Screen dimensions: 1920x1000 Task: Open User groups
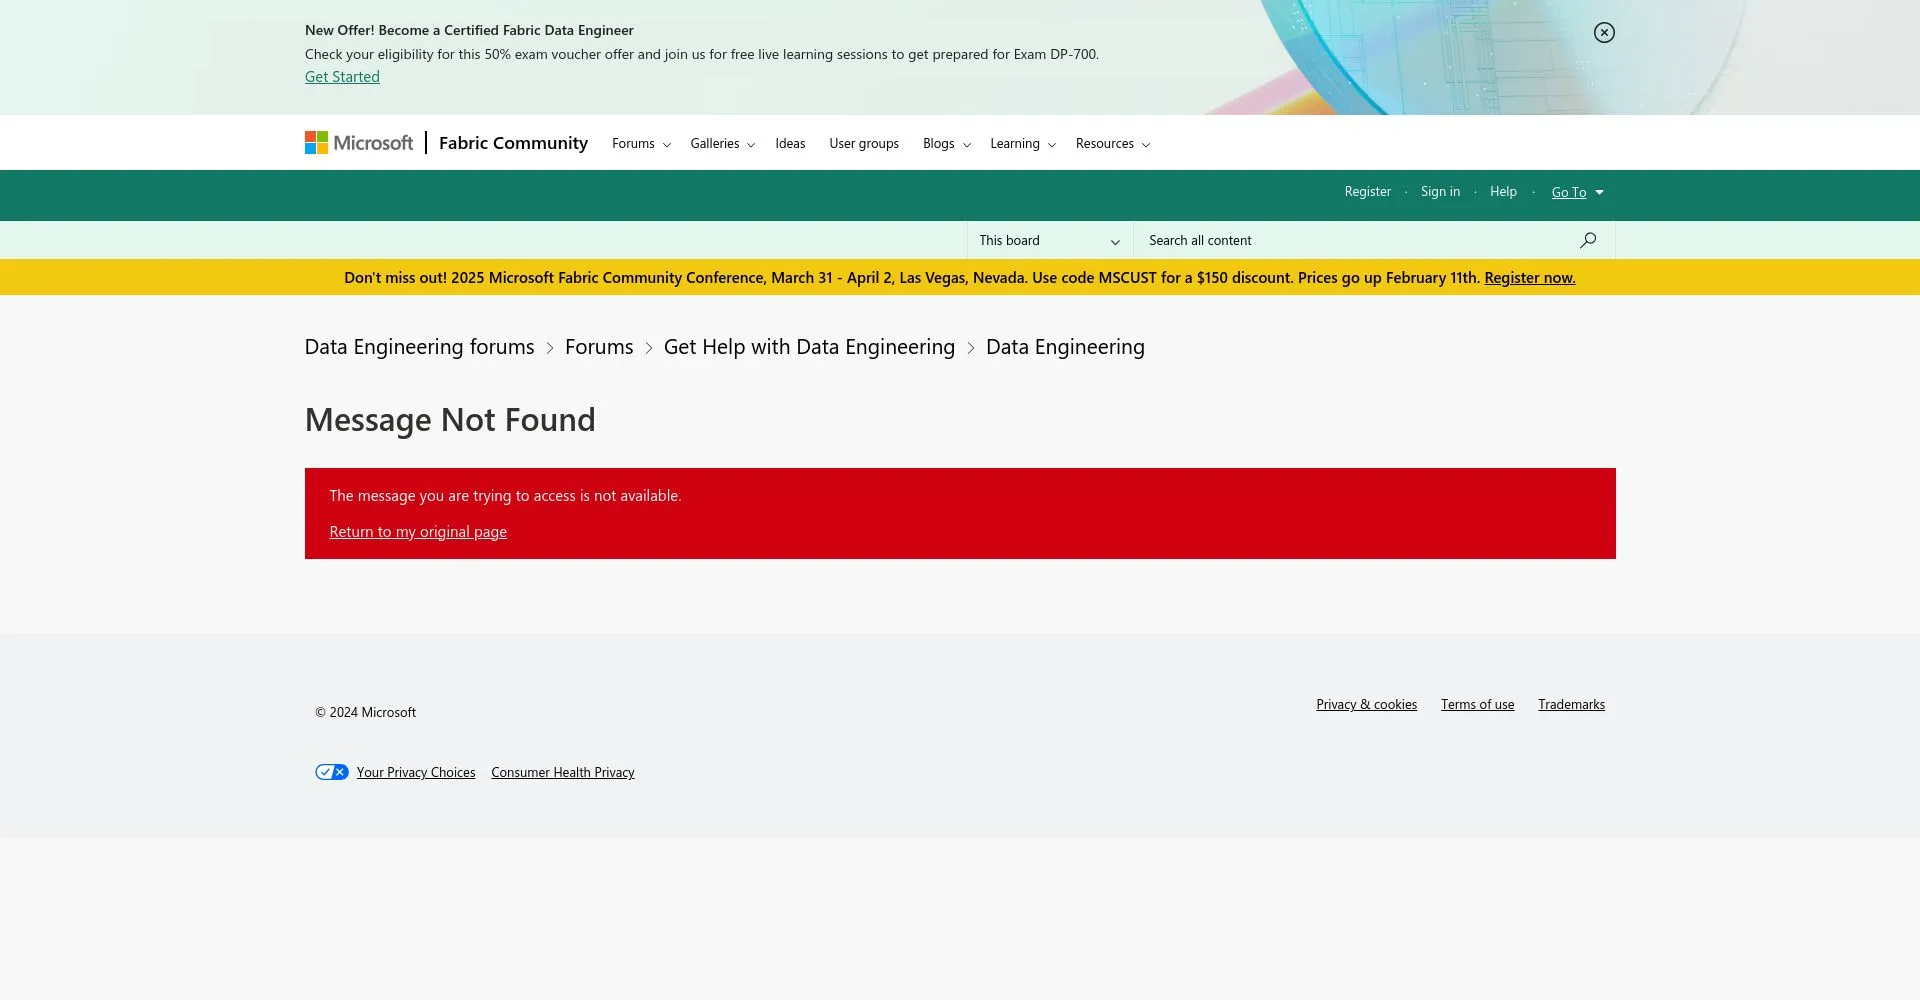pos(864,144)
